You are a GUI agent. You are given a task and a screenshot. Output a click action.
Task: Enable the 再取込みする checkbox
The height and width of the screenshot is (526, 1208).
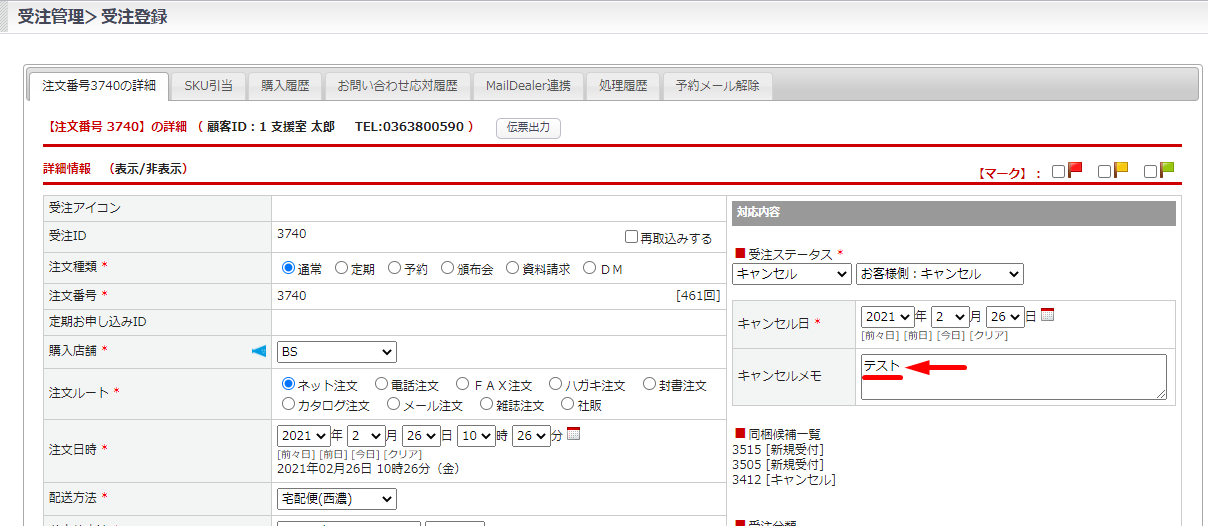point(631,237)
